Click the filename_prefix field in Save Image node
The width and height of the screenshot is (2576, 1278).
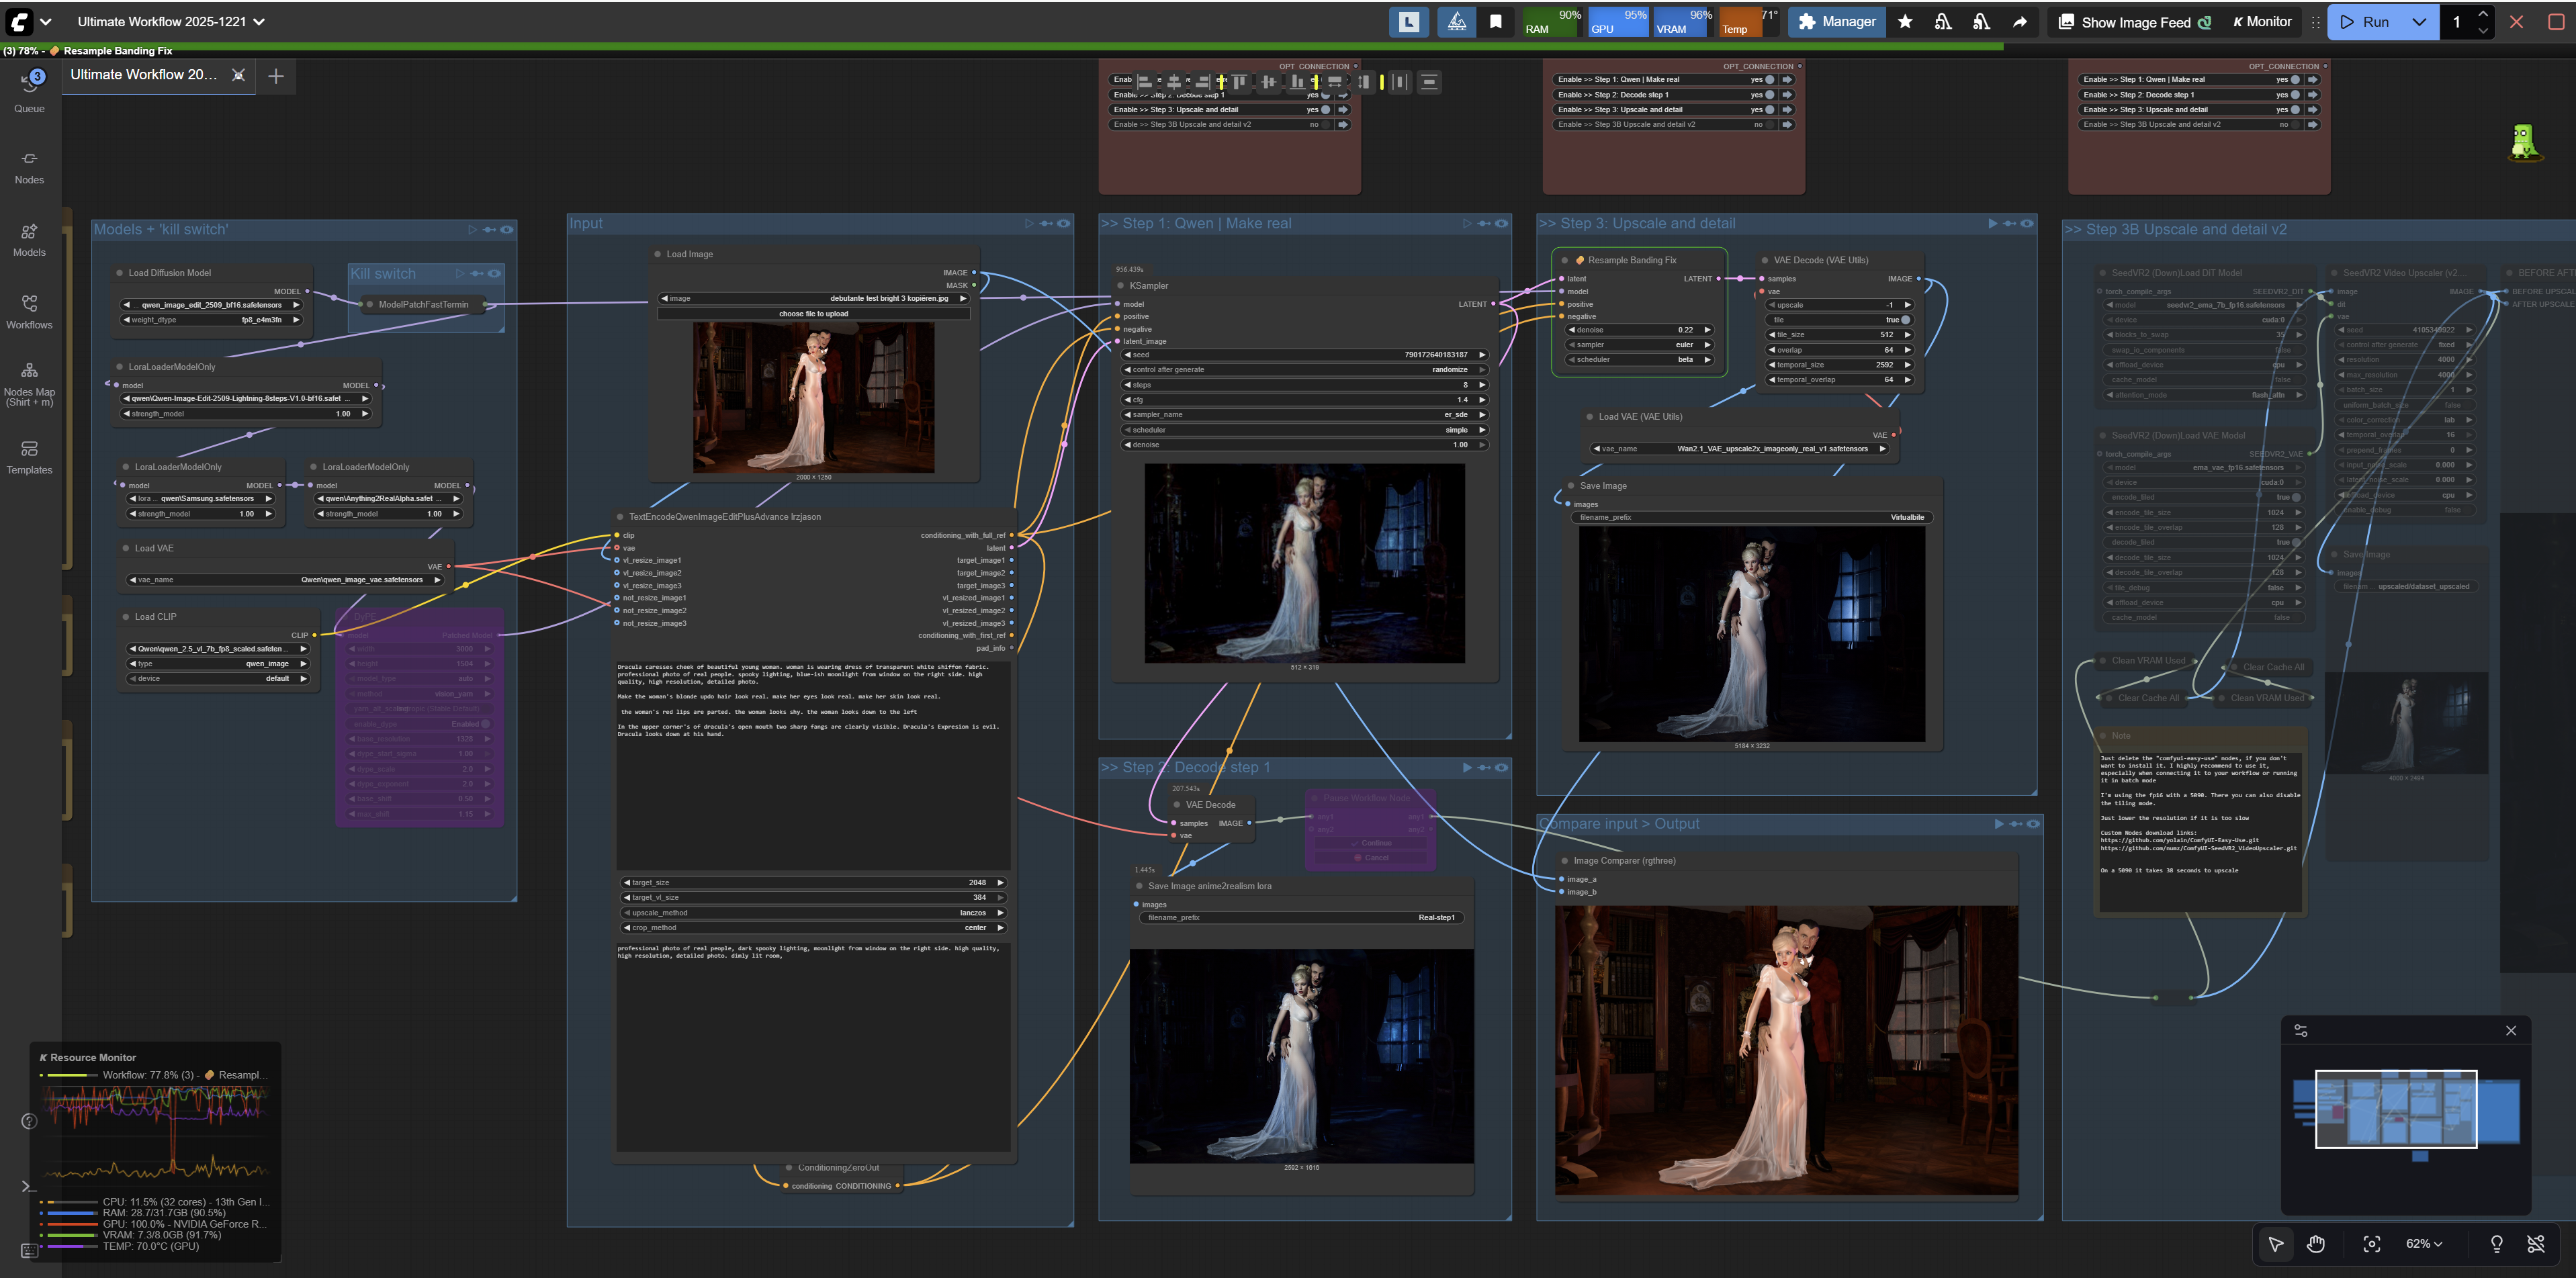coord(1751,518)
